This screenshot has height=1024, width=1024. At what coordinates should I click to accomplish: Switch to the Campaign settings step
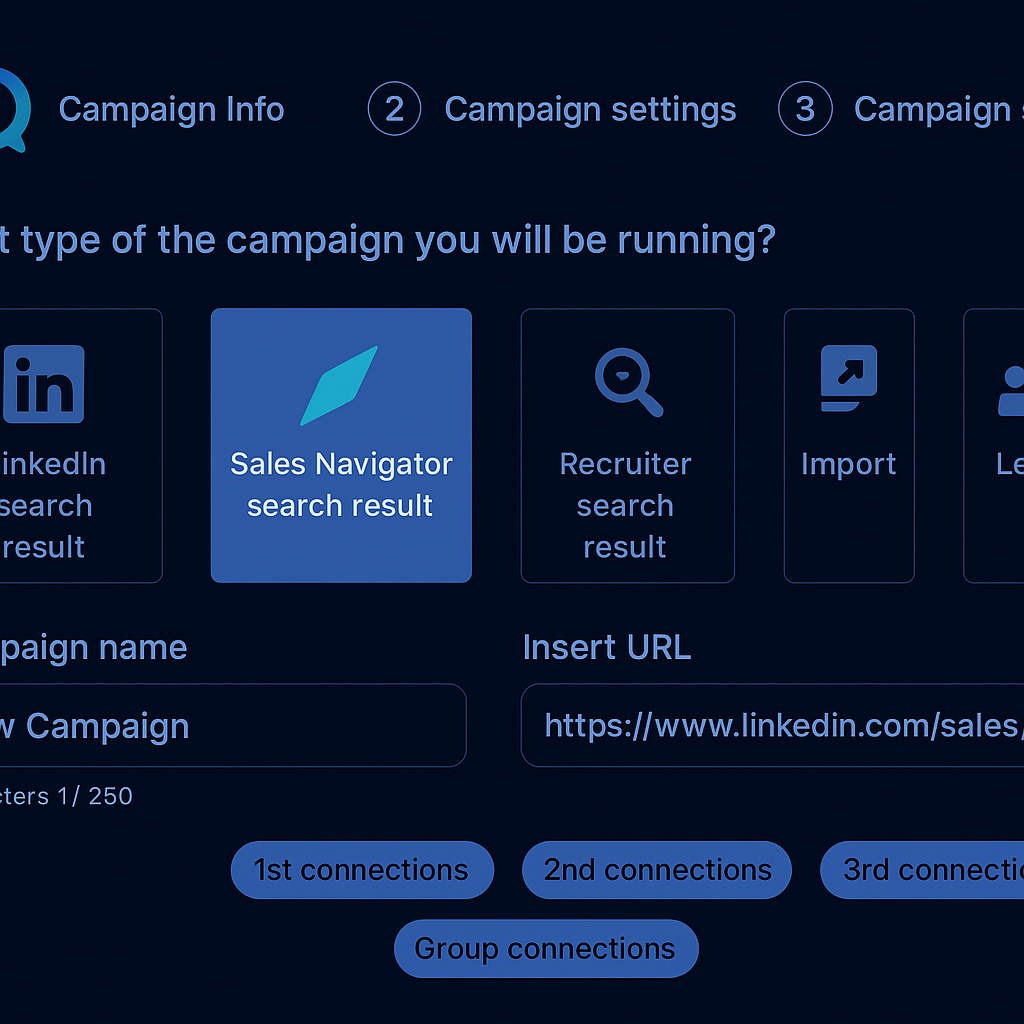[x=590, y=109]
